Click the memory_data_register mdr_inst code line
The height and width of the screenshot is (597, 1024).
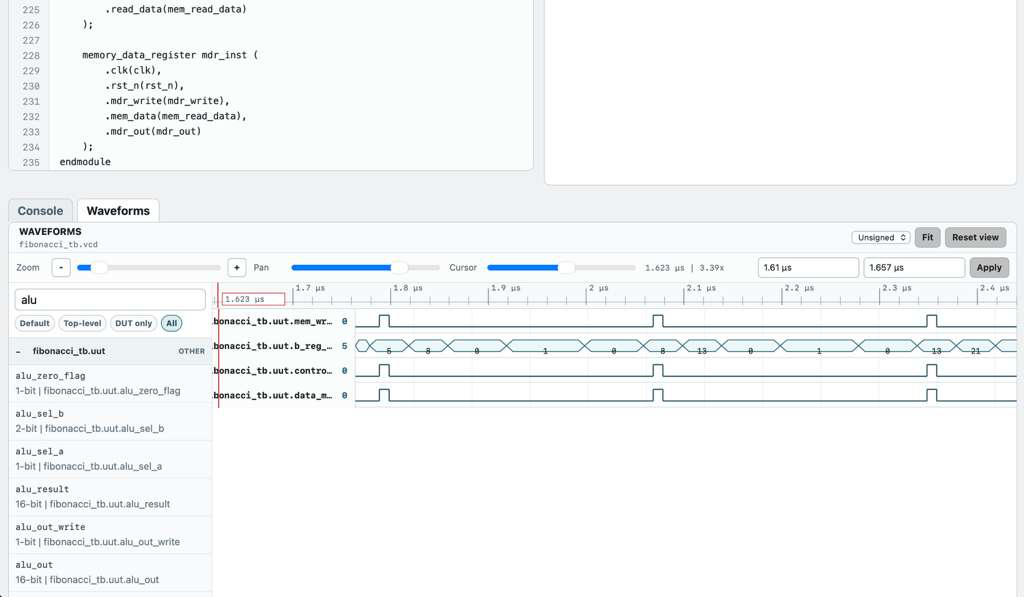170,56
